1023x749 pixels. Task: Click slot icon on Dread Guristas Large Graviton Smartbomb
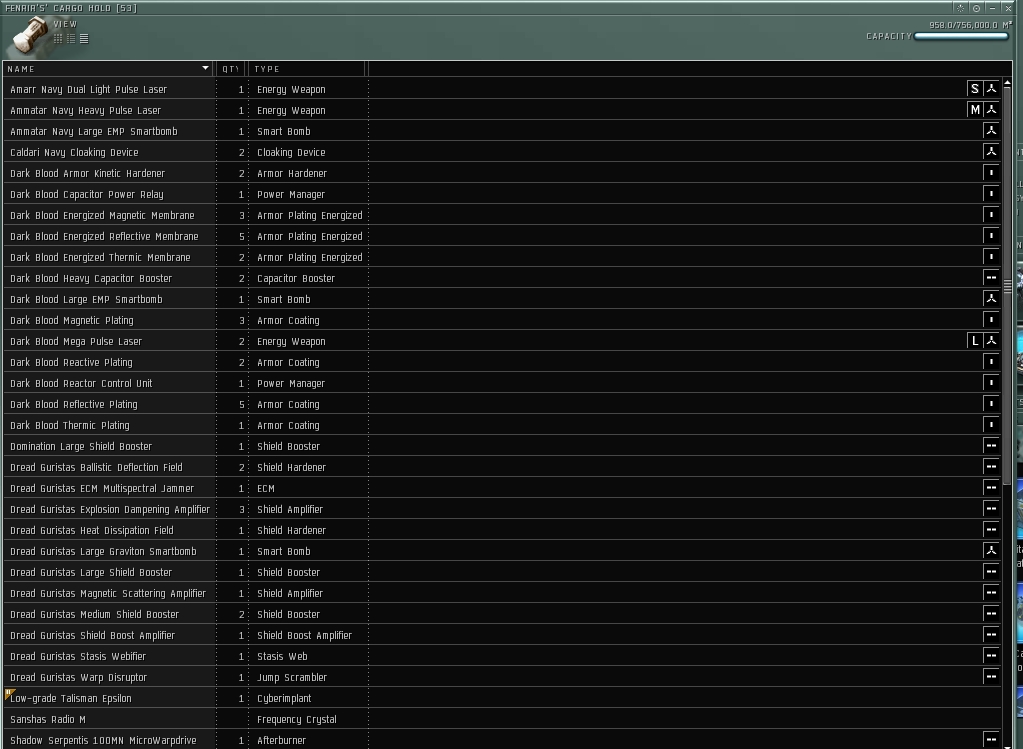coord(991,551)
